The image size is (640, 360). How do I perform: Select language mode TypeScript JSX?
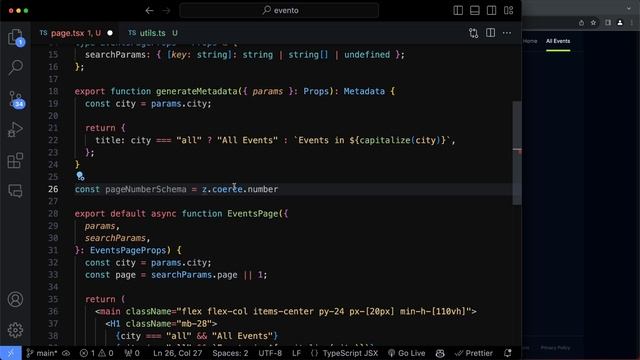click(x=350, y=353)
